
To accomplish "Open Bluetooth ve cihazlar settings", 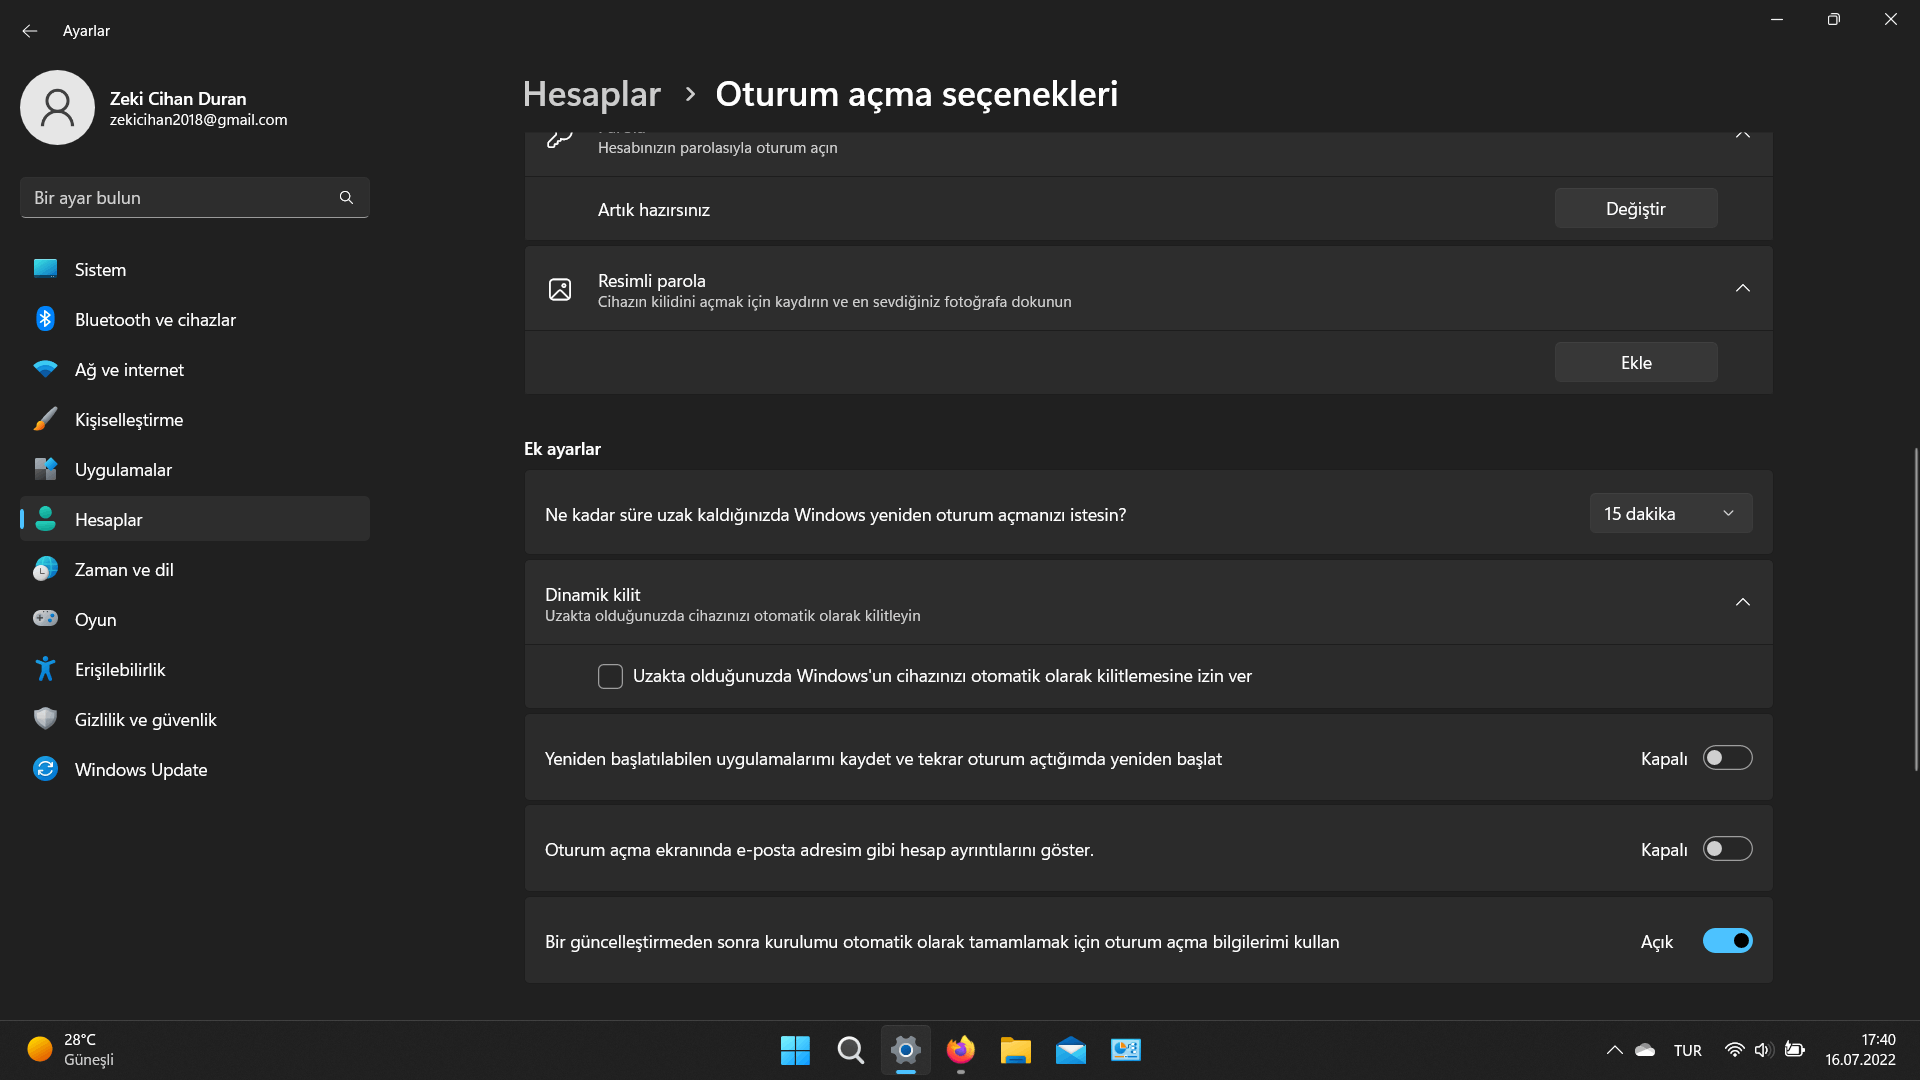I will coord(195,319).
